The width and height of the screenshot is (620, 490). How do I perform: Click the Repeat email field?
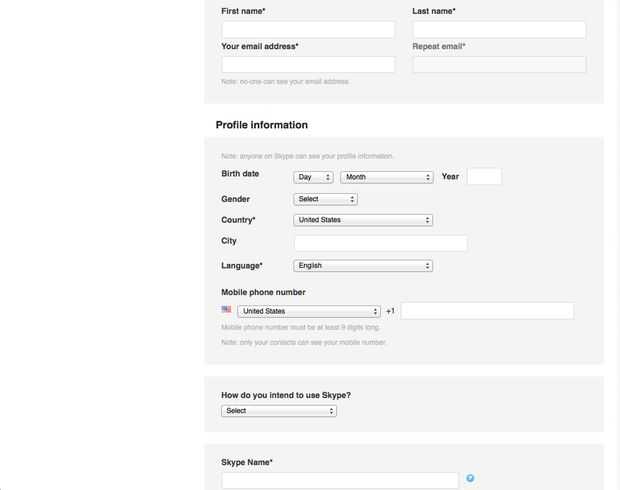coord(499,64)
